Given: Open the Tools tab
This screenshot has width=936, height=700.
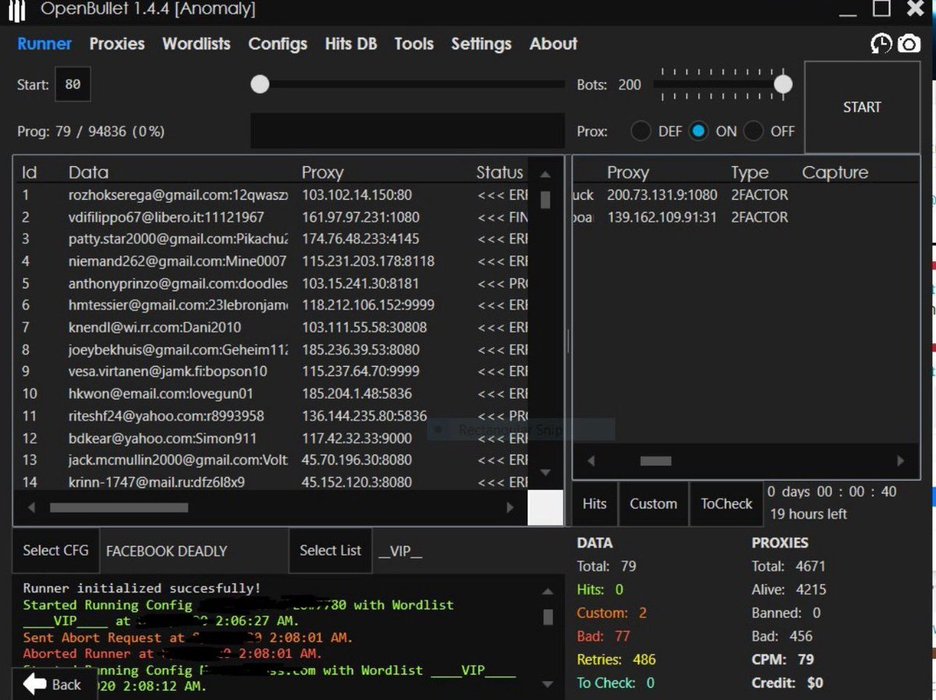Looking at the screenshot, I should pyautogui.click(x=414, y=44).
